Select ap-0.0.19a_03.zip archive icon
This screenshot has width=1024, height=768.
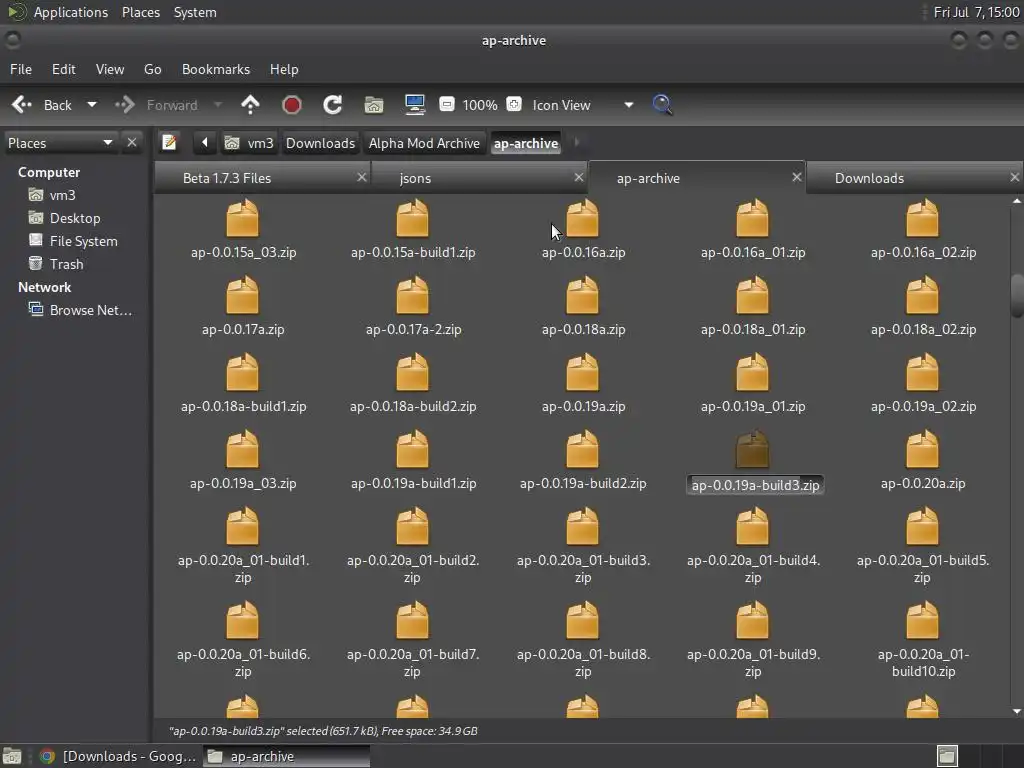(x=242, y=449)
